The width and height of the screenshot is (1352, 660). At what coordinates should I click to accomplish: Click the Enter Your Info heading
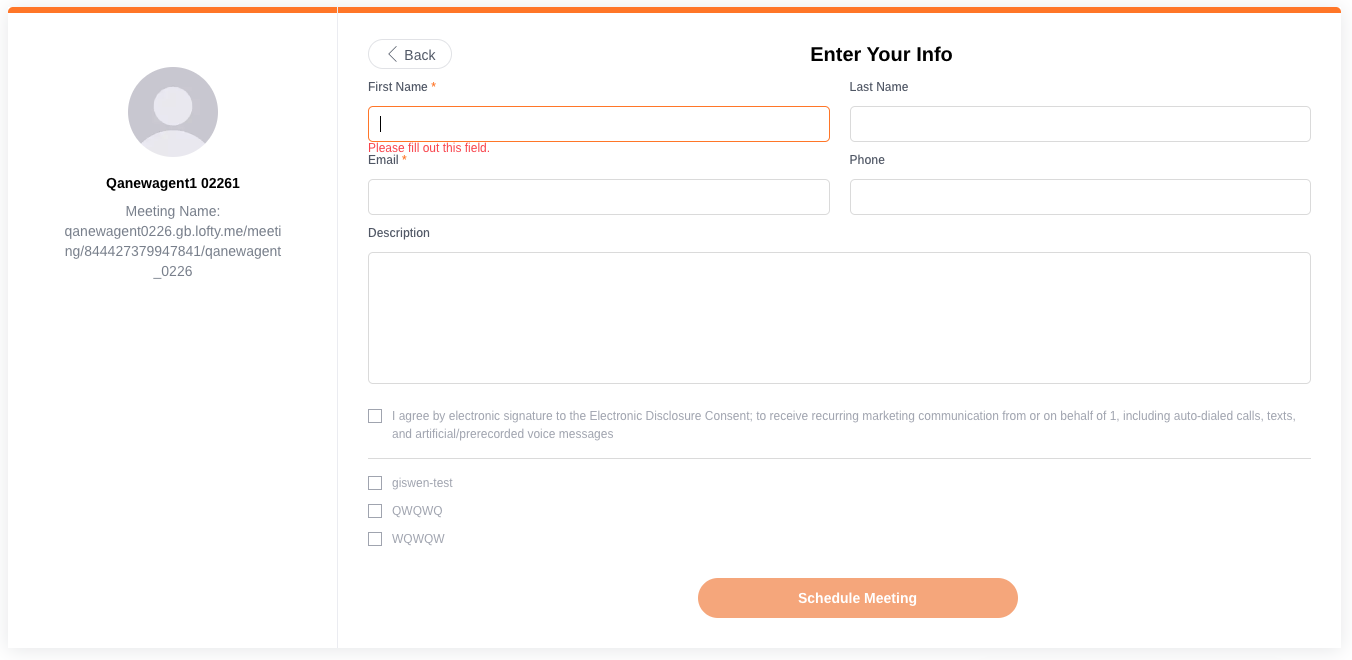pos(881,54)
